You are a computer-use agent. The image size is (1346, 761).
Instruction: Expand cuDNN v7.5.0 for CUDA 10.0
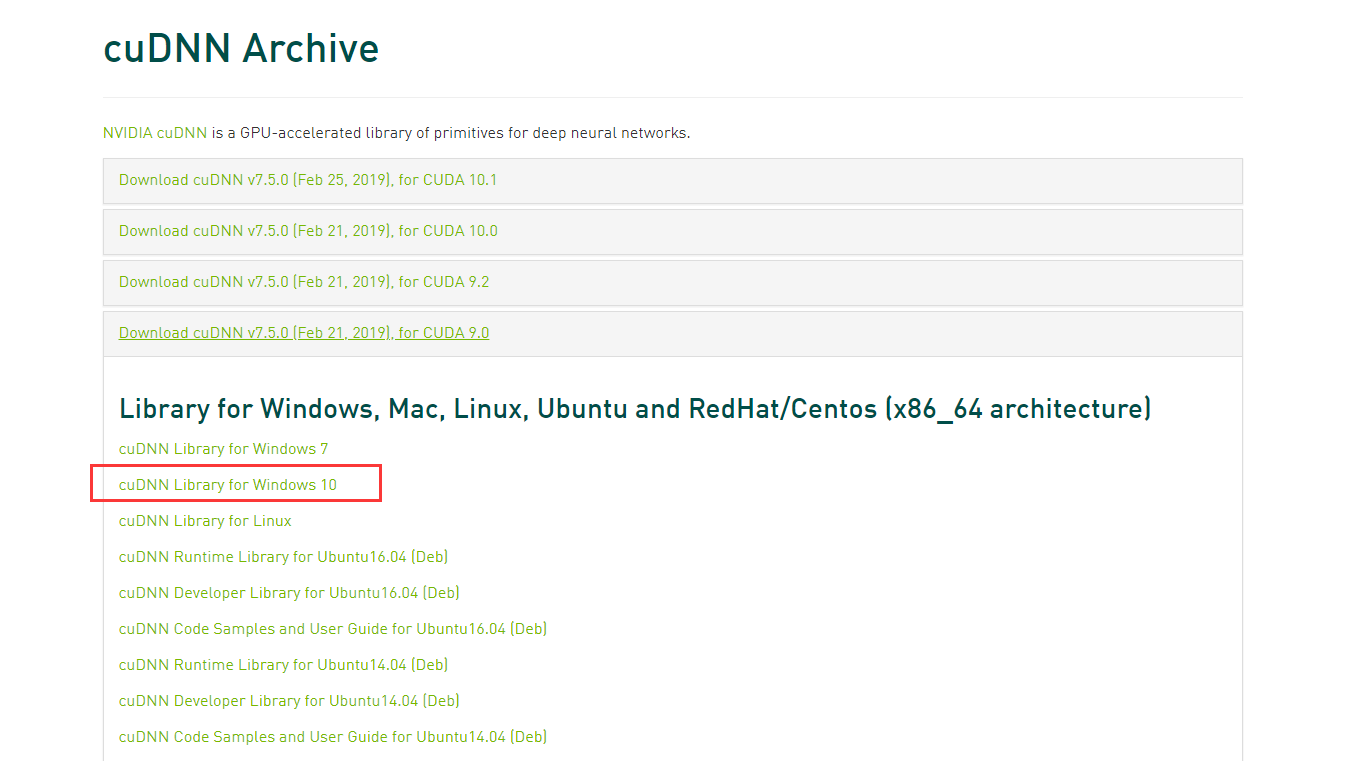(308, 231)
